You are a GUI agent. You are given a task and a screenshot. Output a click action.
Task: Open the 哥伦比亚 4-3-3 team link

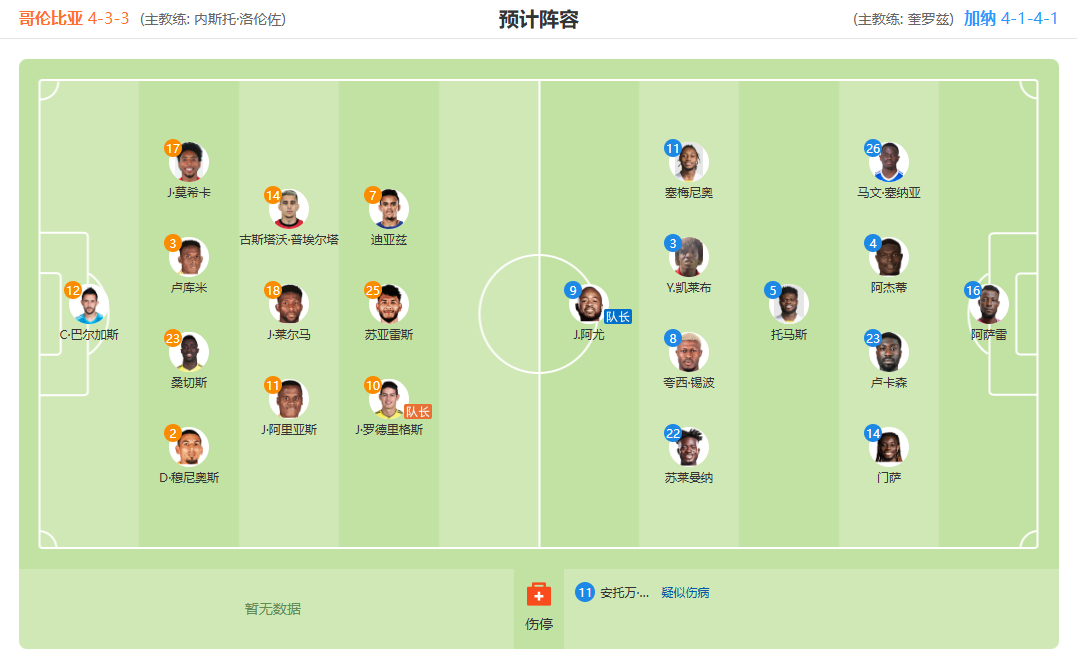74,19
